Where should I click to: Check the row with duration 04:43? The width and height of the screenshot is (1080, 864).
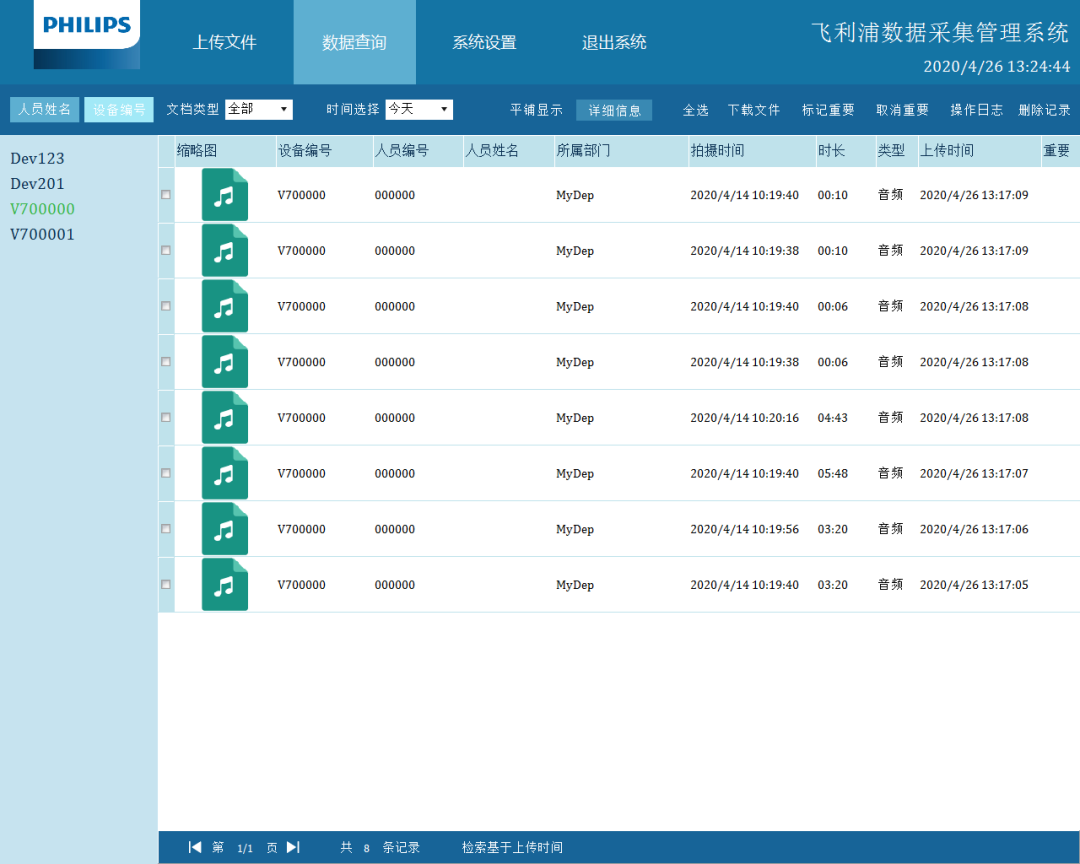click(166, 417)
